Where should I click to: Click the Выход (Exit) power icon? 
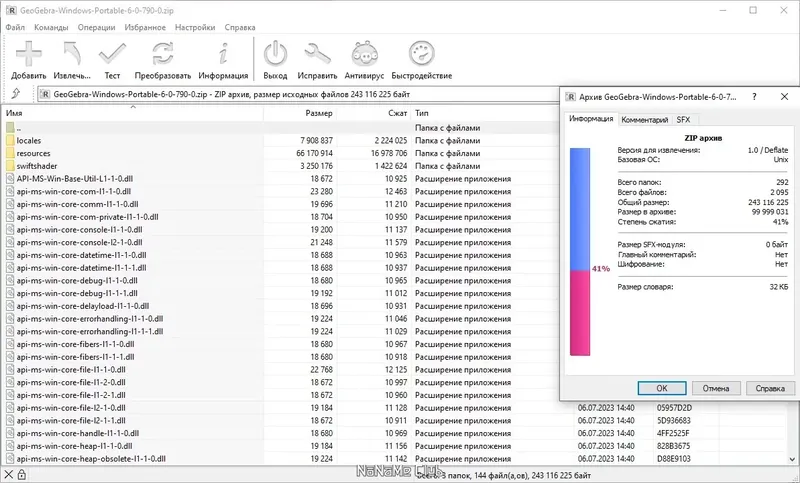(x=276, y=54)
